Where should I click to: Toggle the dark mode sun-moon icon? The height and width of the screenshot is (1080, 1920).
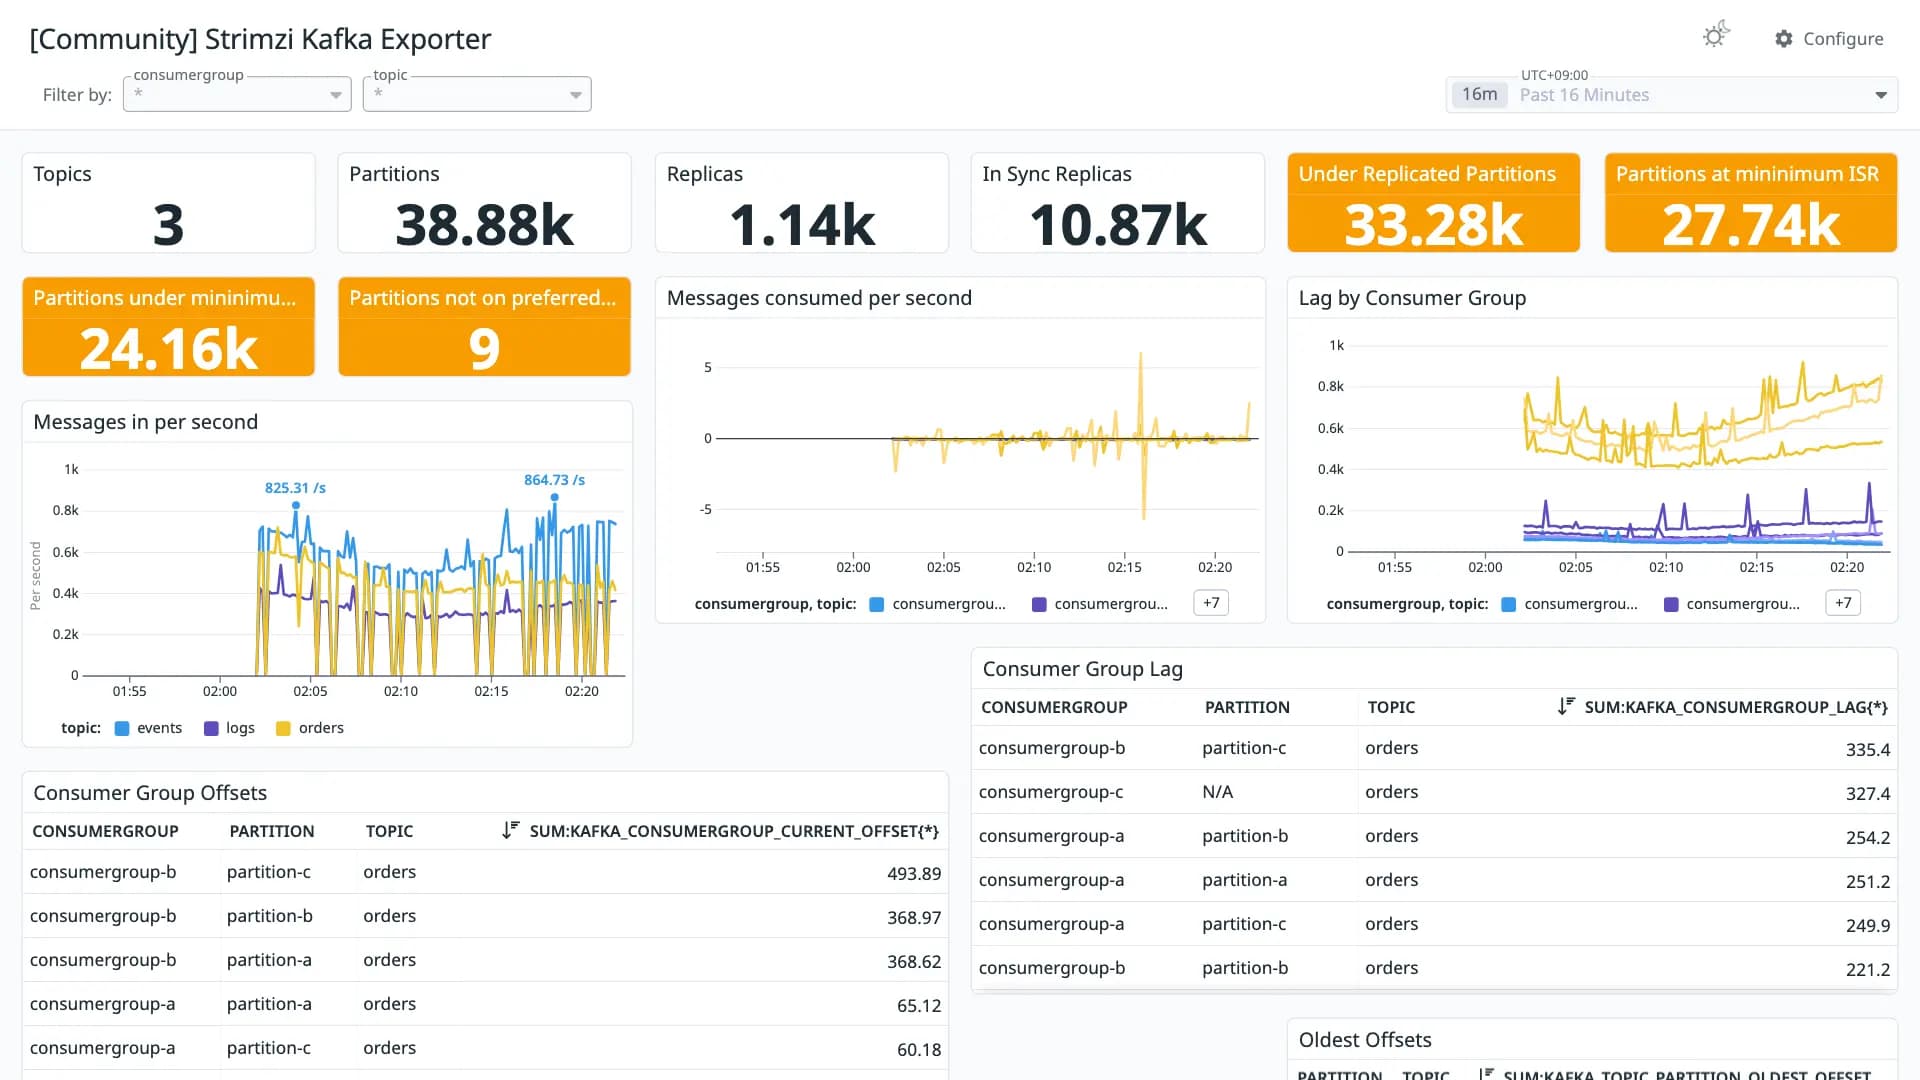pos(1716,35)
